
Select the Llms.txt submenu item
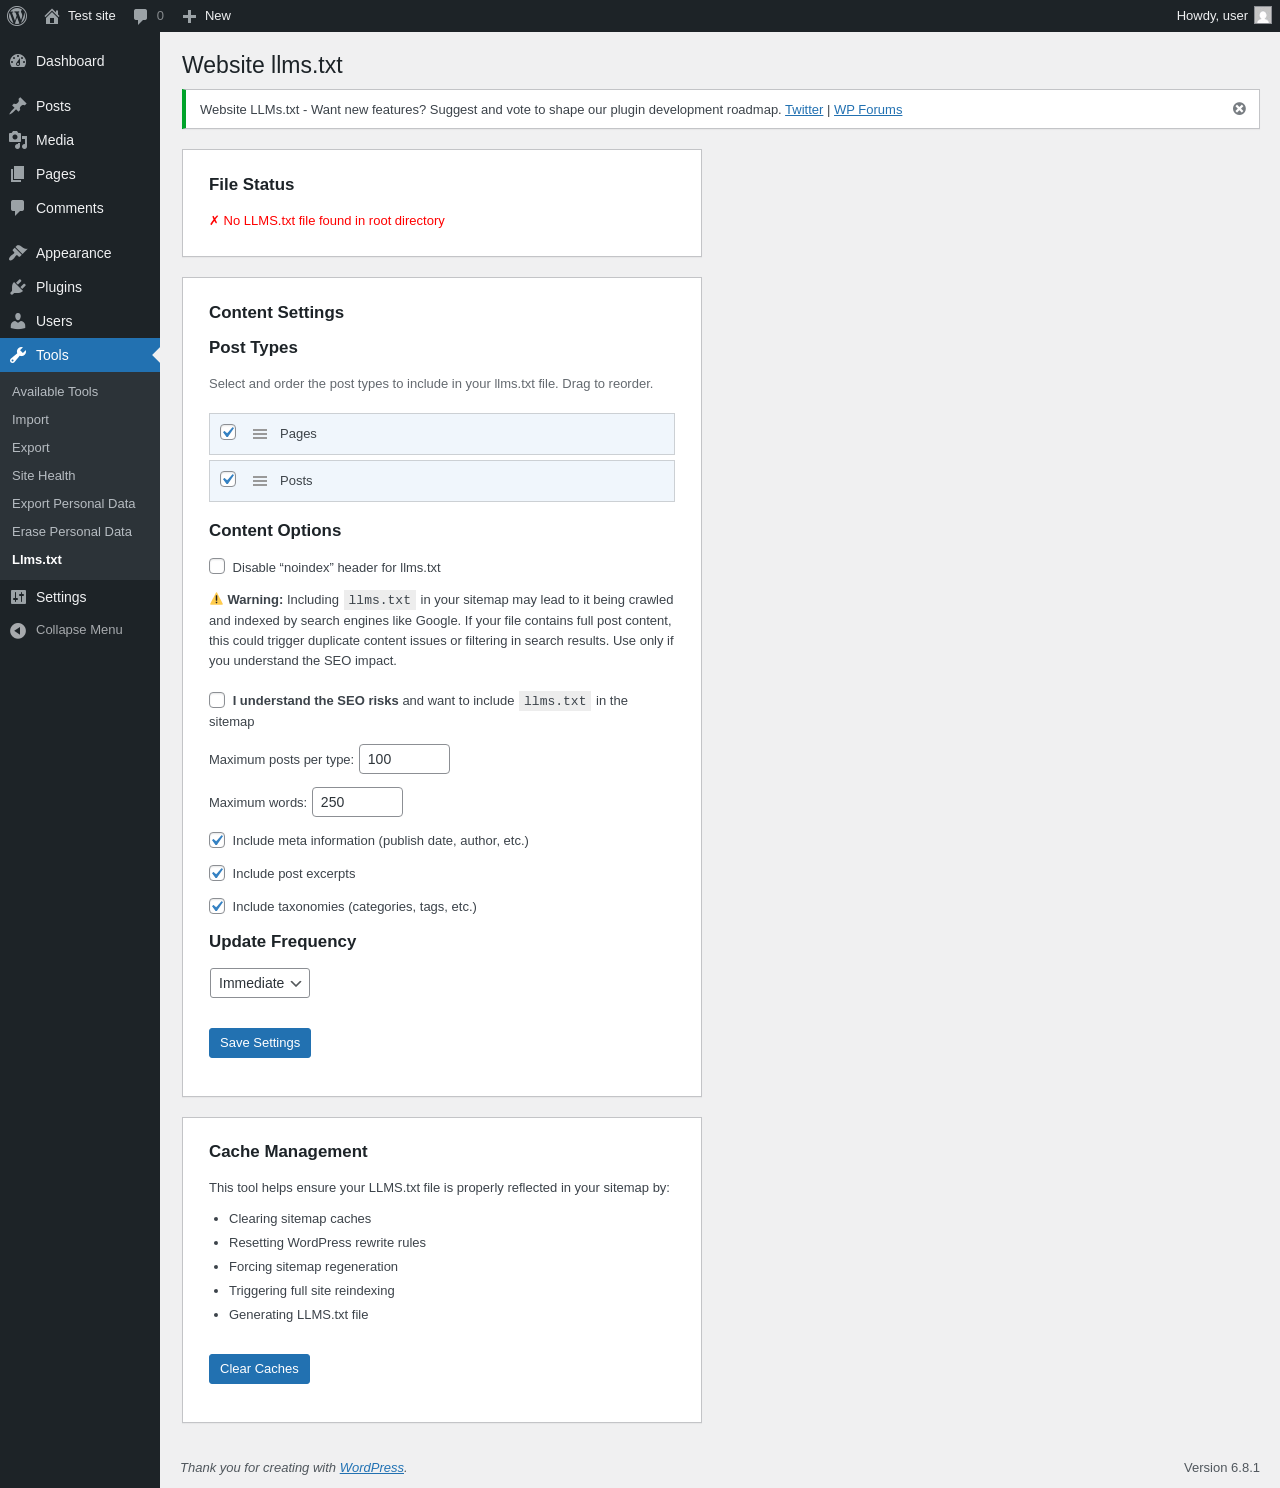[x=37, y=560]
